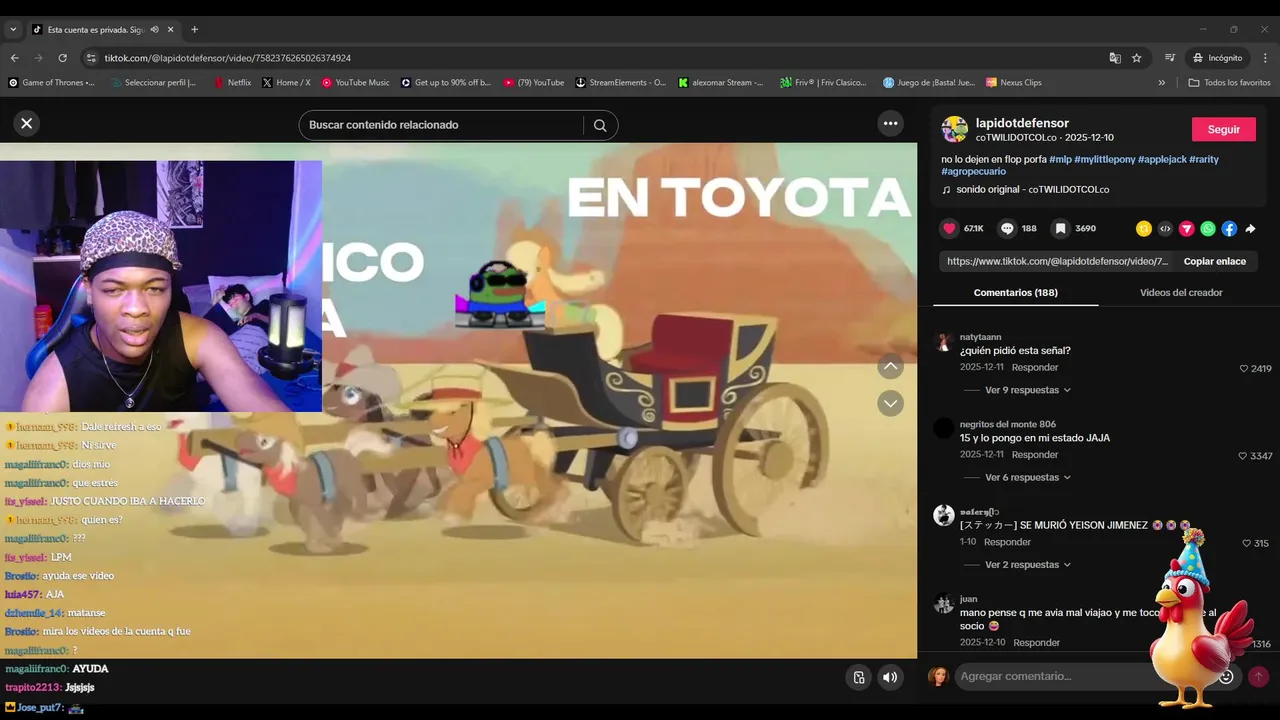Switch to Comentarios (188) tab
The height and width of the screenshot is (720, 1280).
(1015, 292)
